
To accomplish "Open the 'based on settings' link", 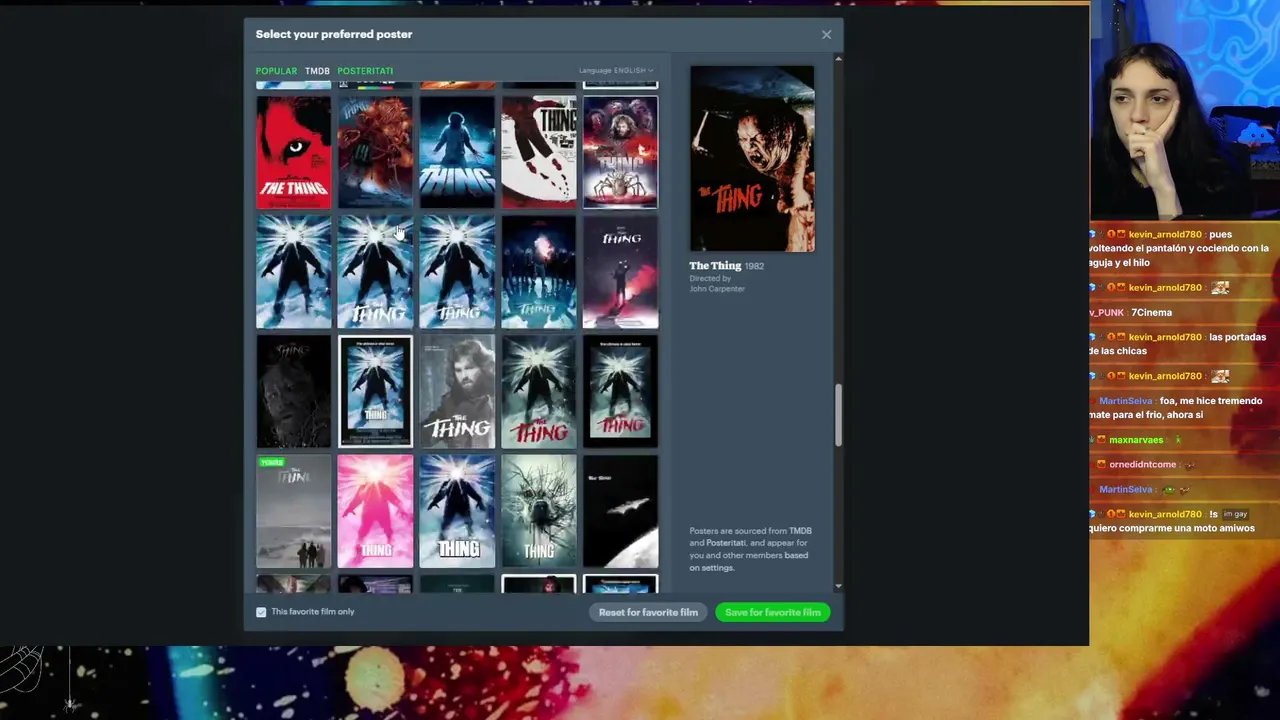I will pyautogui.click(x=749, y=561).
